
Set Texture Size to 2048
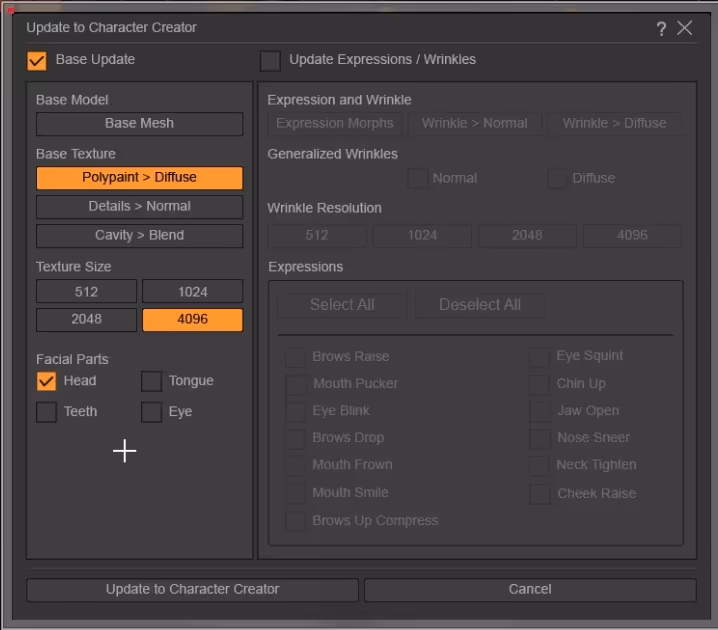[x=86, y=319]
